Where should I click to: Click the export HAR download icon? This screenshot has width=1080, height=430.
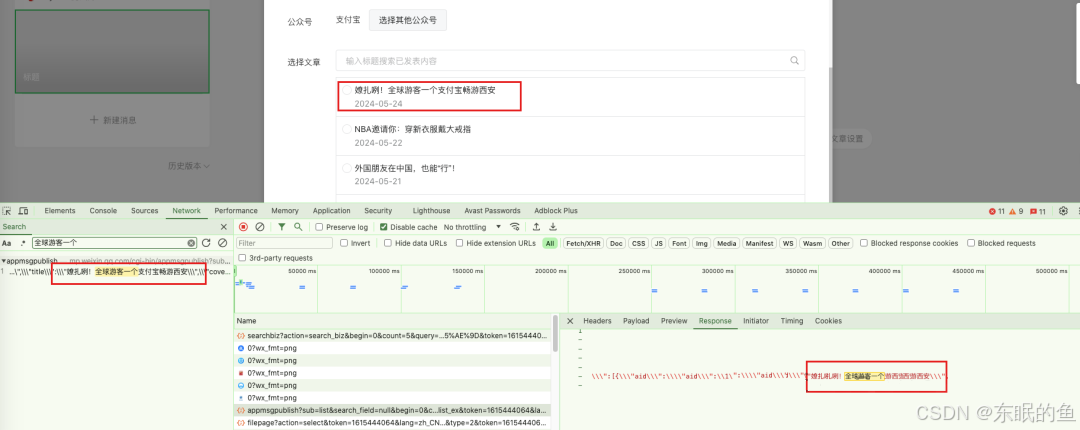coord(552,227)
